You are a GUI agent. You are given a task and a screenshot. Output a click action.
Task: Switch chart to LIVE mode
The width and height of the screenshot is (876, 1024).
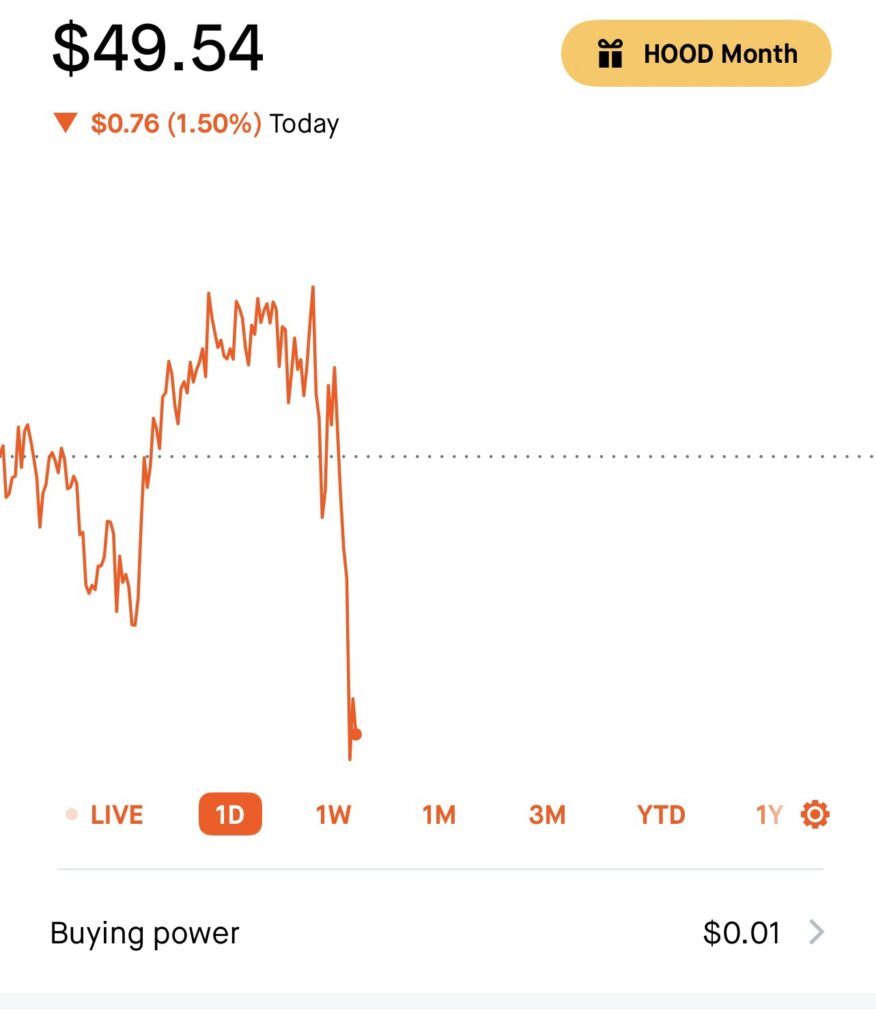point(105,814)
